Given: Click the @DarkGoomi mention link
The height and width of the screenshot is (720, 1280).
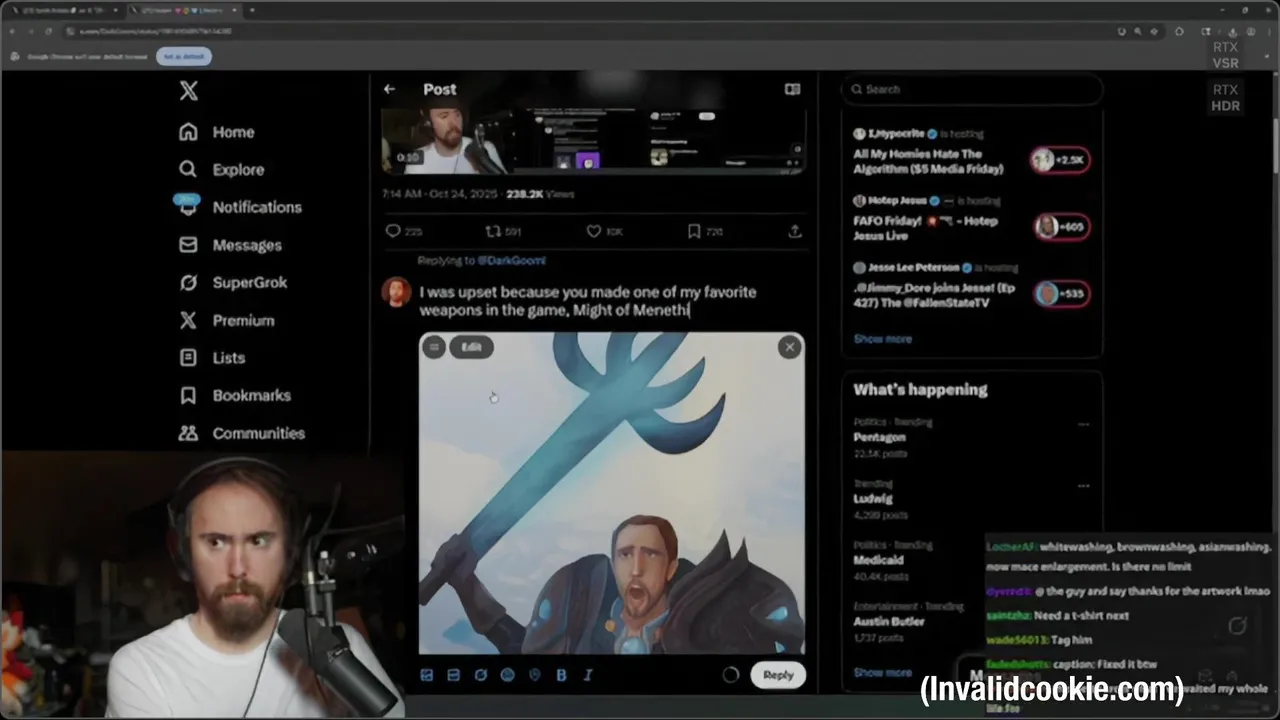Looking at the screenshot, I should tap(511, 260).
